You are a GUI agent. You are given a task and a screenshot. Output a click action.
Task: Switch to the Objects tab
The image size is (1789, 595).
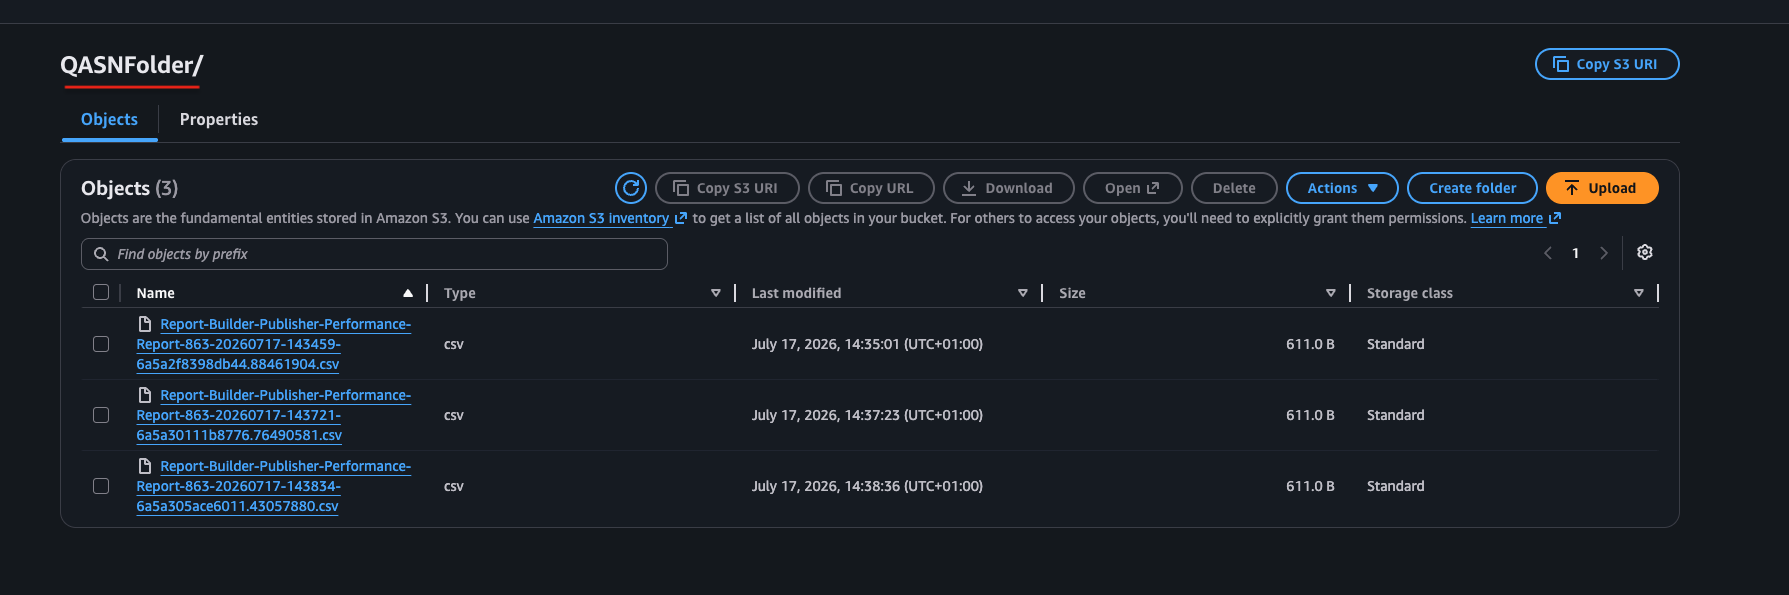[x=109, y=119]
